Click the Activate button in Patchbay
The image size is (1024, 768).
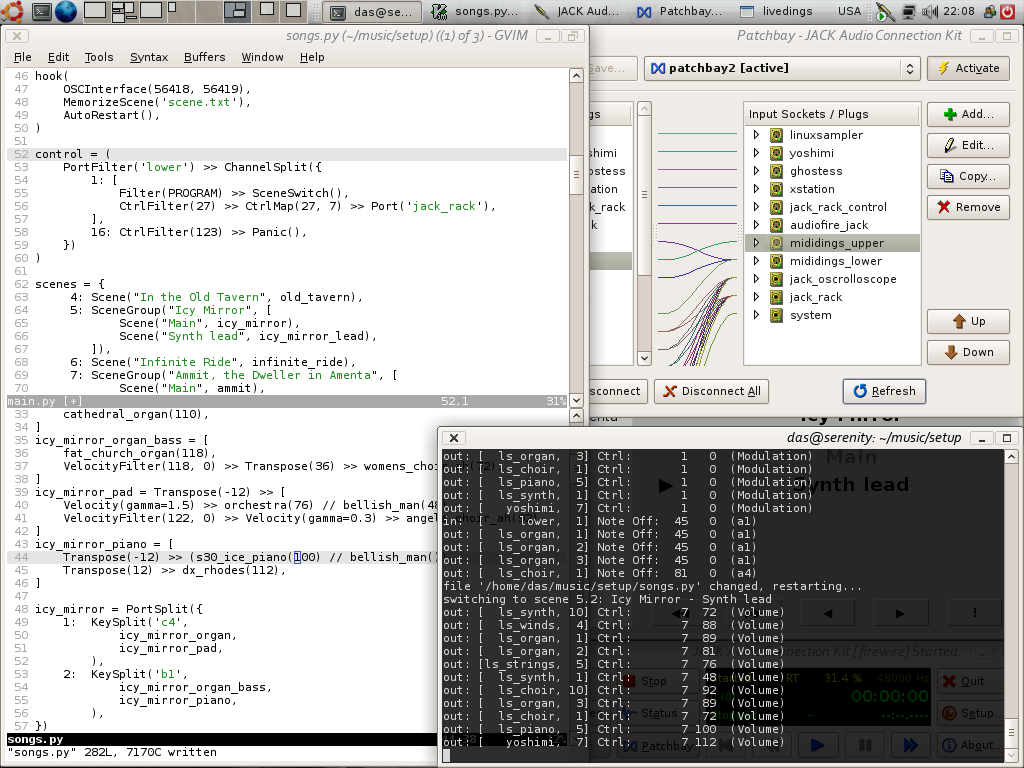coord(968,68)
